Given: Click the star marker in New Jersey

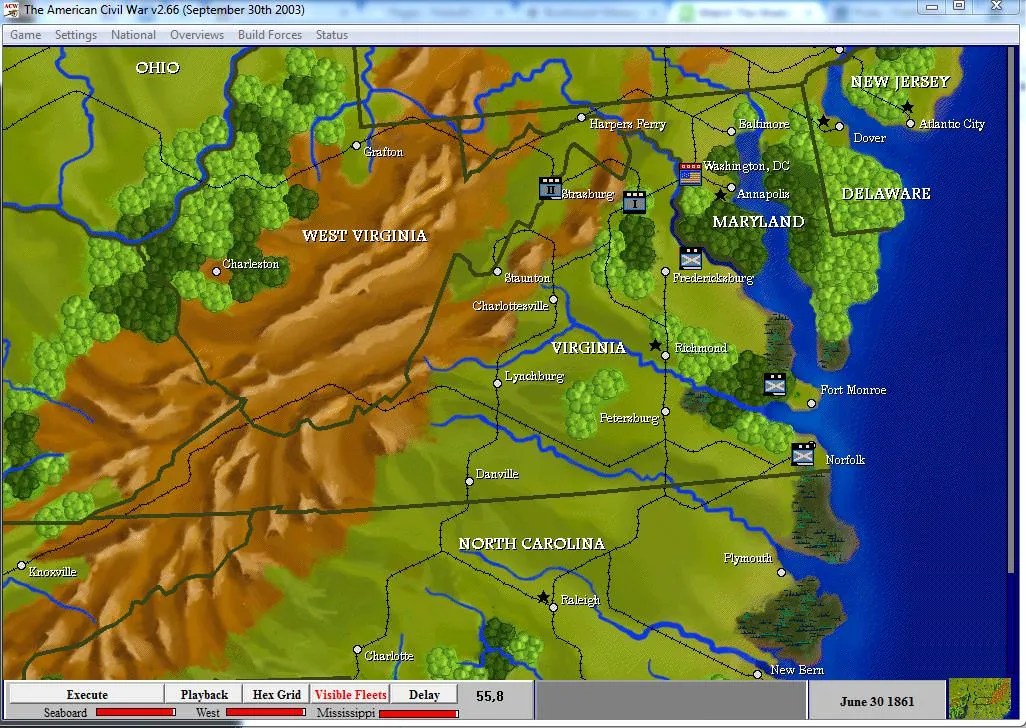Looking at the screenshot, I should (907, 107).
